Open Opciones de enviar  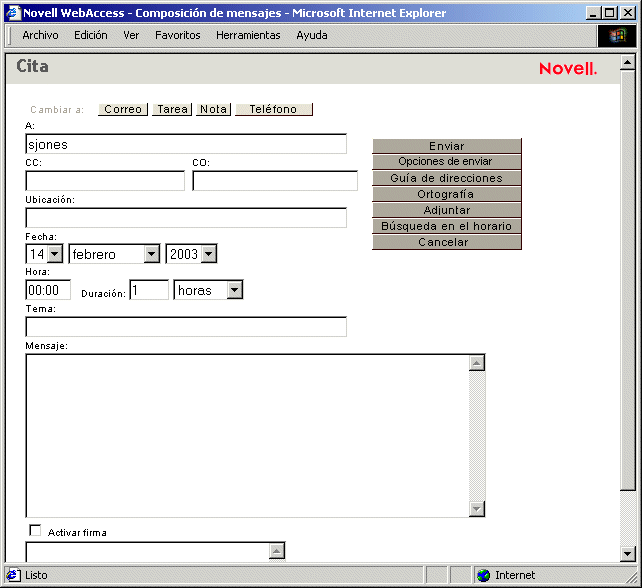(447, 162)
